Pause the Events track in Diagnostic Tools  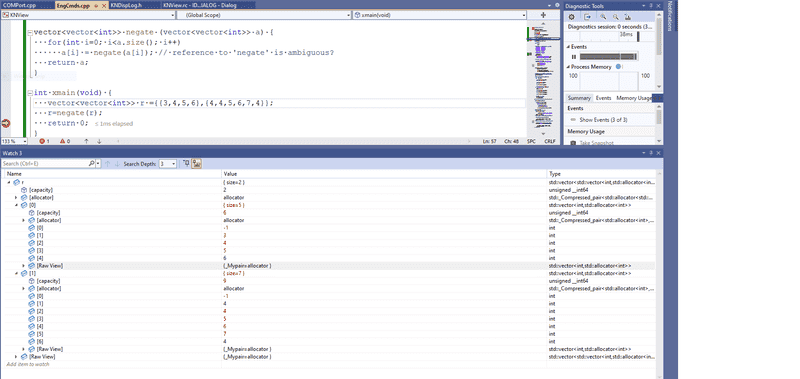[x=574, y=57]
